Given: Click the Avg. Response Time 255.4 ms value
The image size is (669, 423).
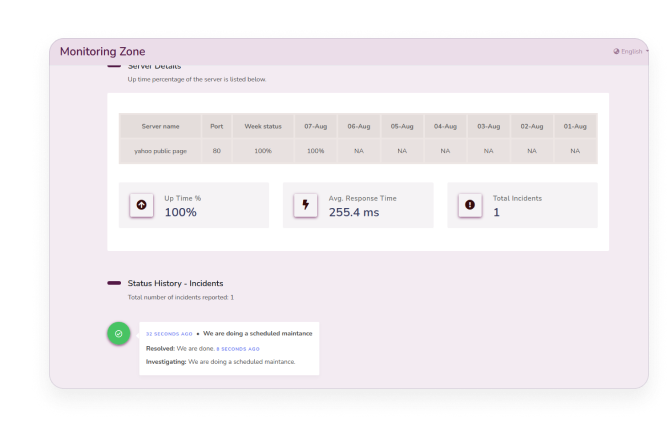Looking at the screenshot, I should coord(354,212).
